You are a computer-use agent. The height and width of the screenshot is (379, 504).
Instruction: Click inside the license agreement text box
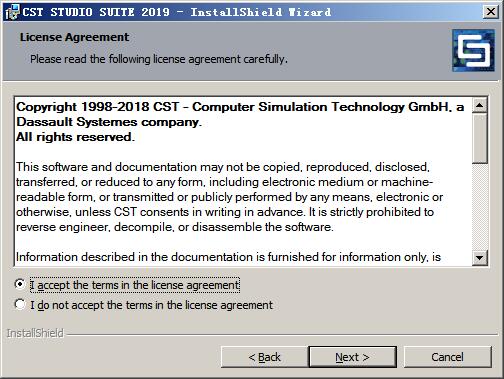pos(243,182)
